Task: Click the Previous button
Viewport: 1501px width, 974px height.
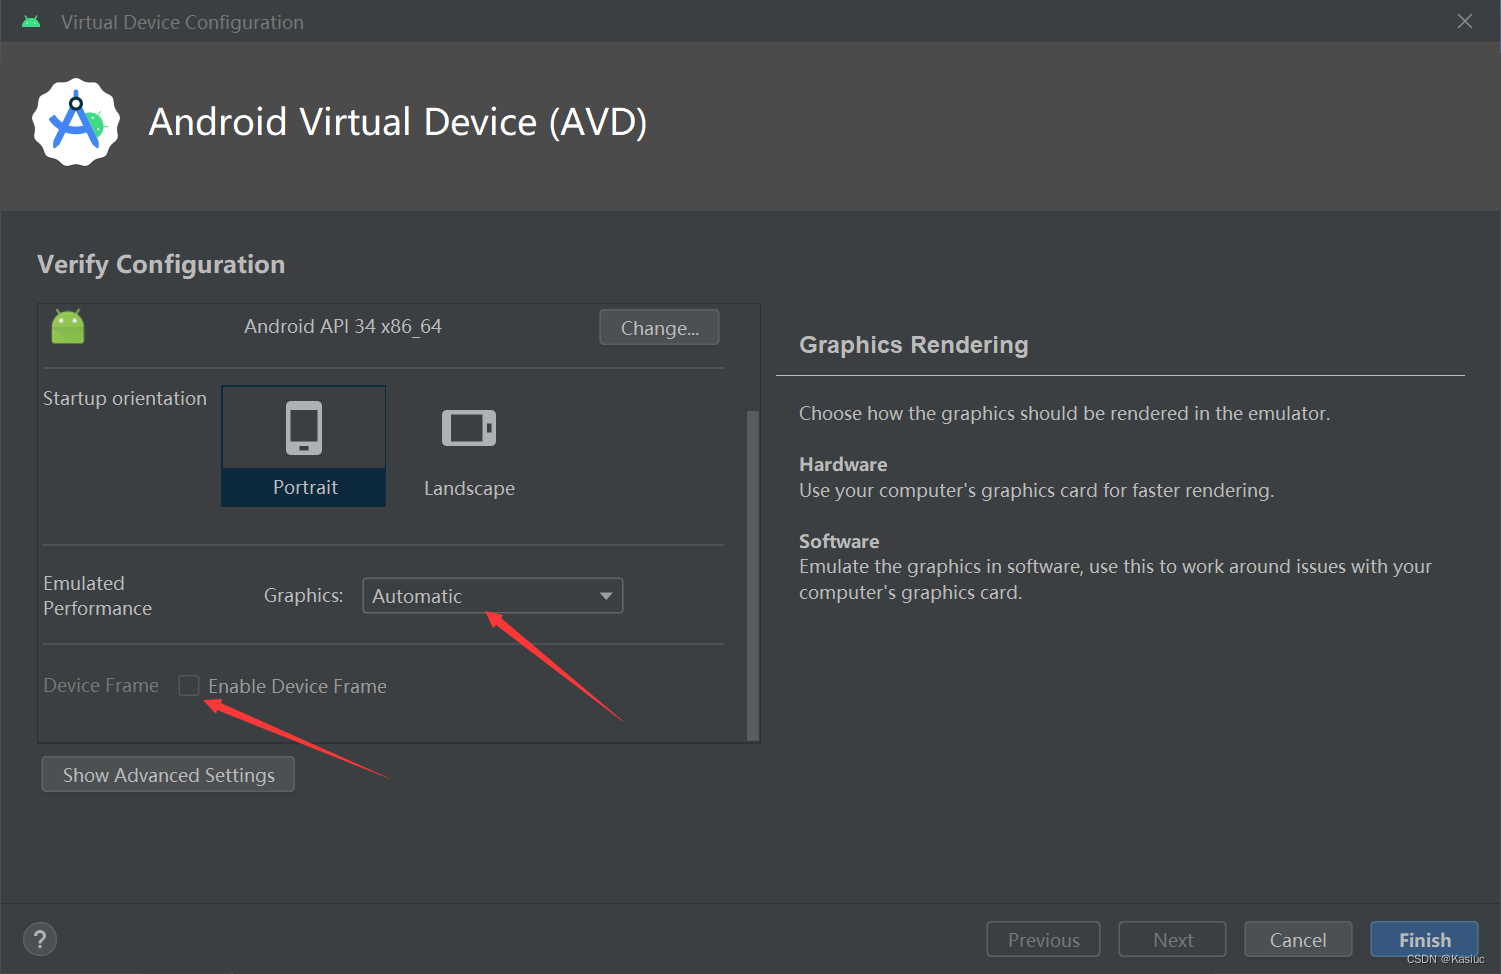Action: click(x=1043, y=940)
